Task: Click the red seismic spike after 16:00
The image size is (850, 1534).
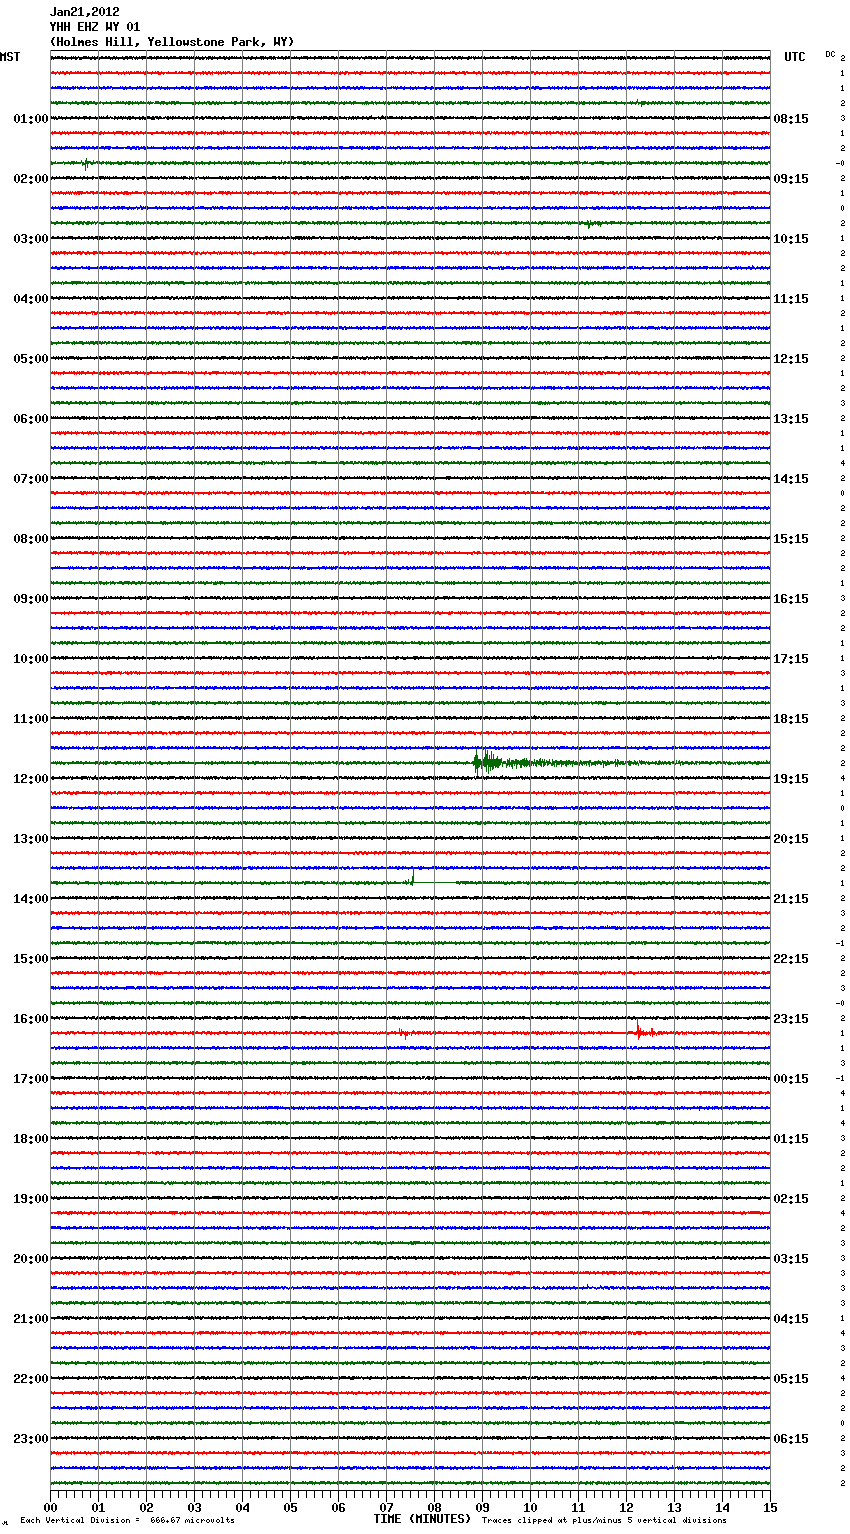Action: tap(638, 1032)
